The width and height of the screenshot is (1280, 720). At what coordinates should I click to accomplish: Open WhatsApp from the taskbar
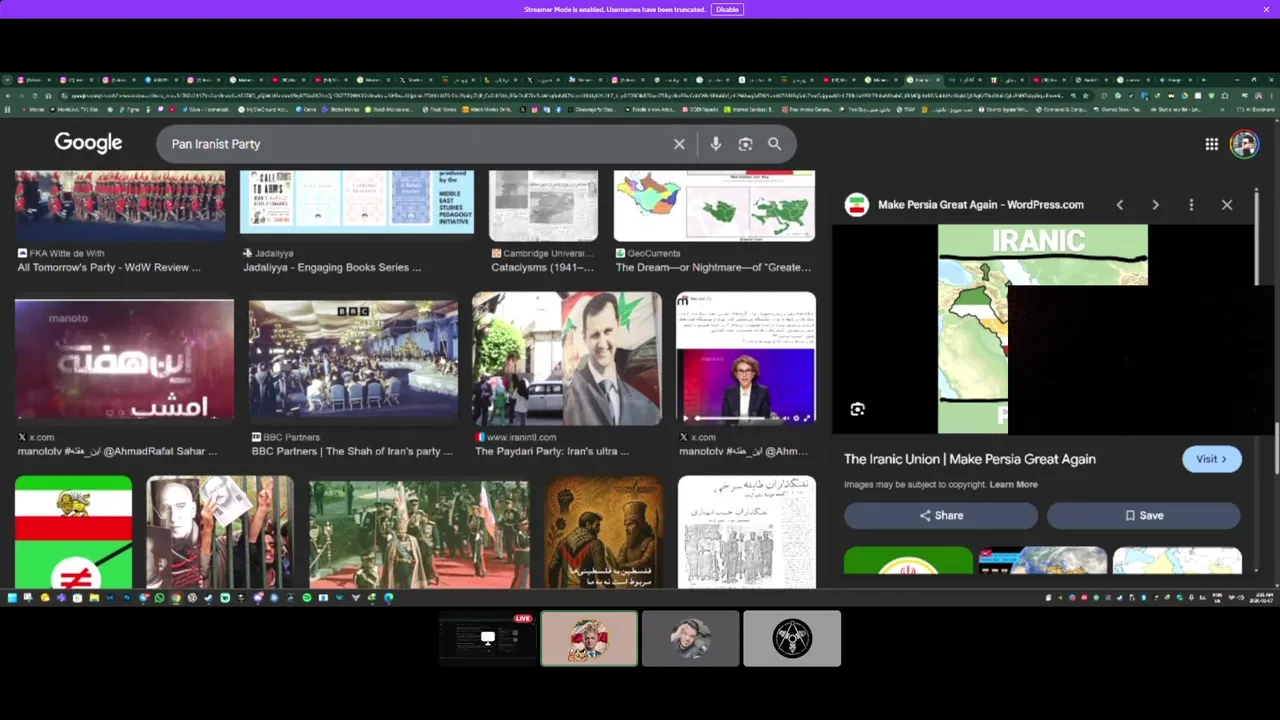(x=159, y=598)
